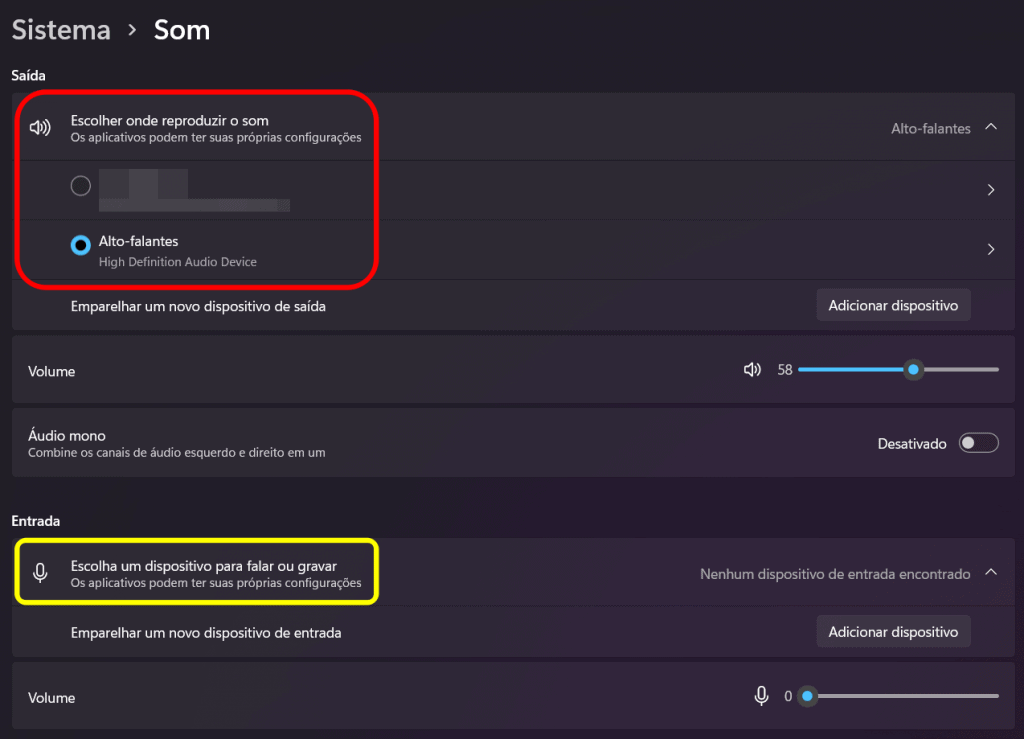Toggle the Áudio mono switch
1024x739 pixels.
[978, 443]
